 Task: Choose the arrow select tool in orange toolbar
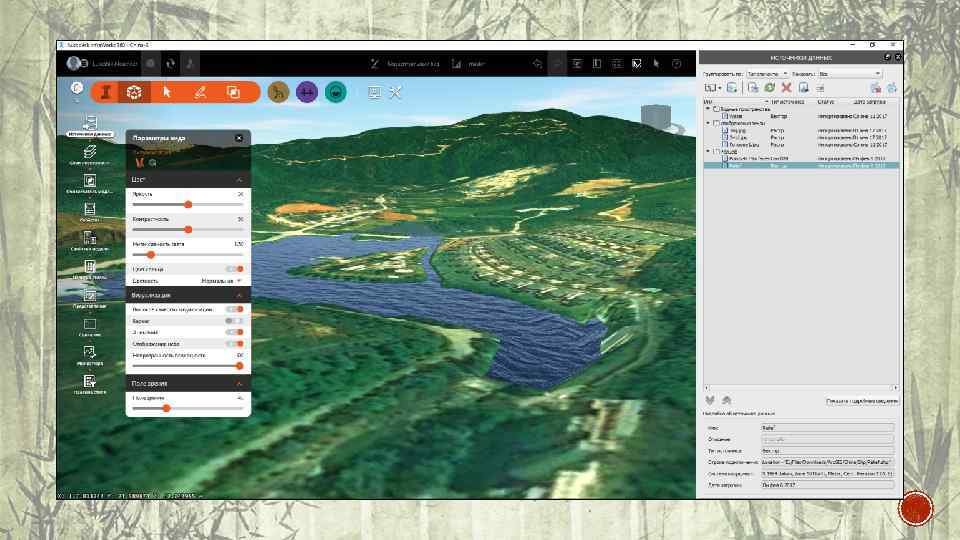(167, 92)
